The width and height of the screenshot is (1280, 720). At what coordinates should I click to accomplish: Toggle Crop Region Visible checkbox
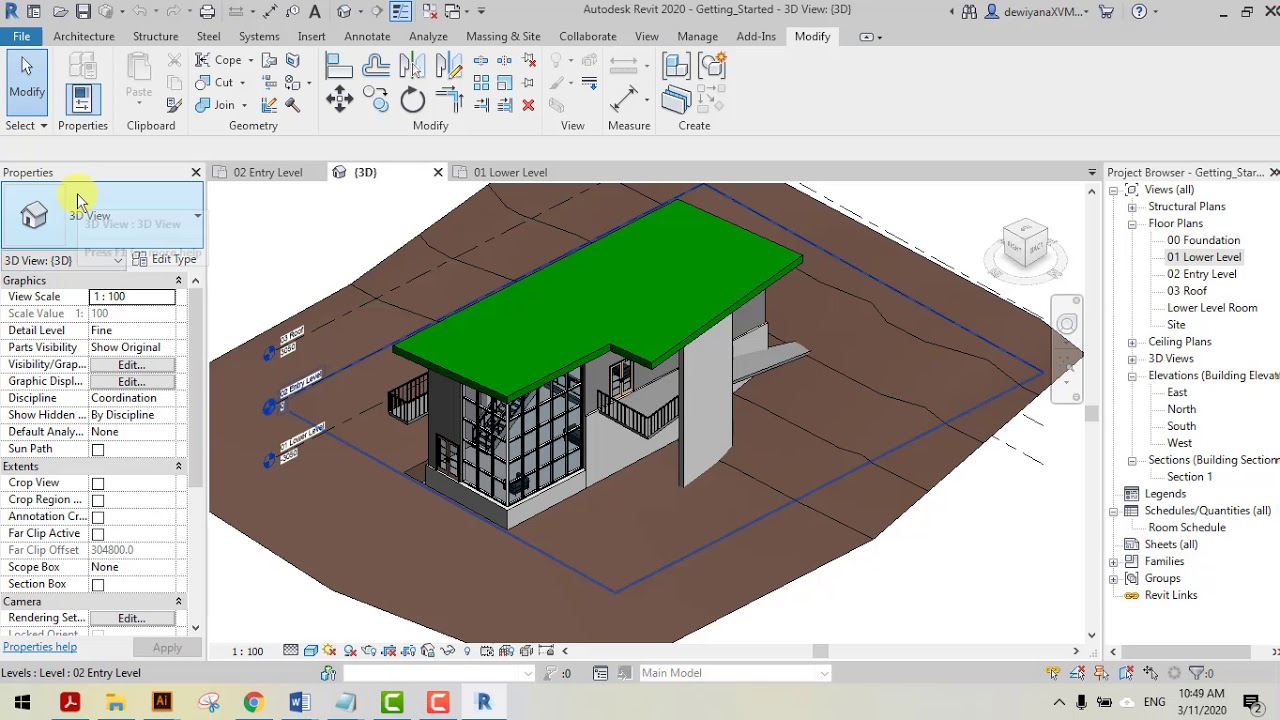point(98,501)
